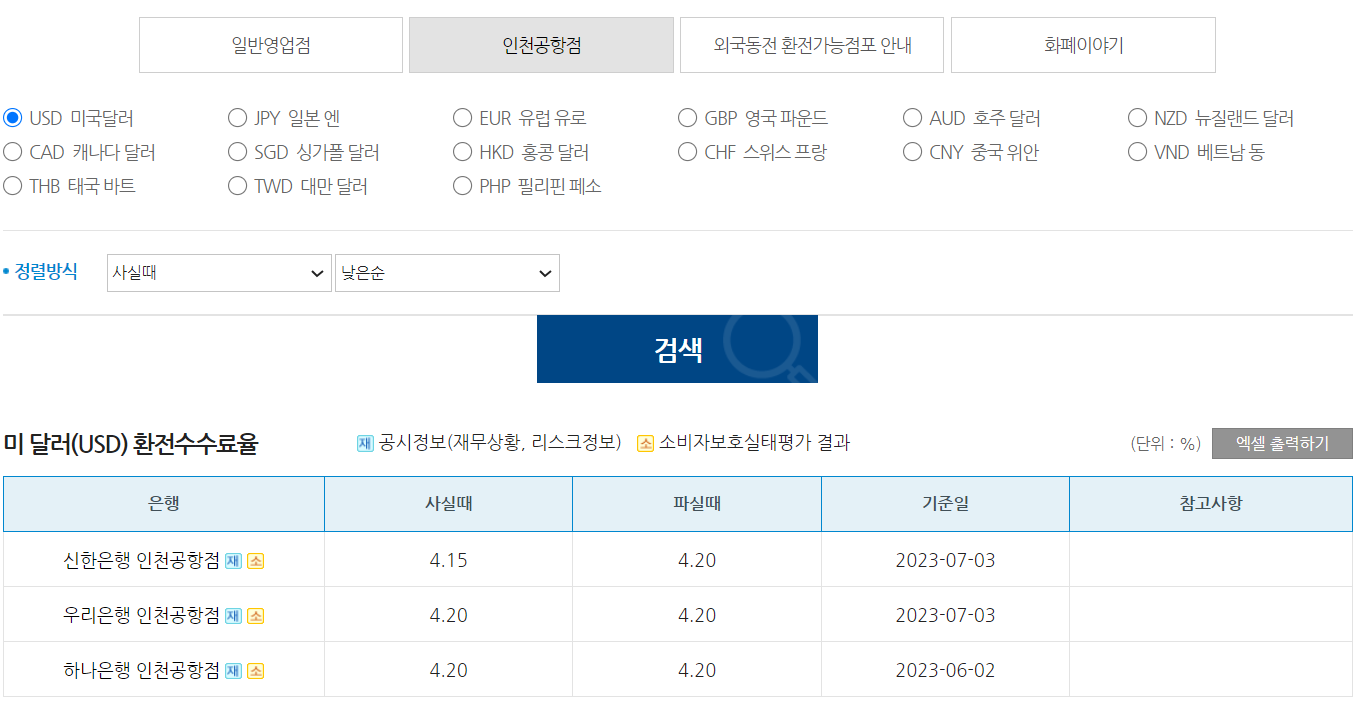Switch to the 일반영업점 tab
This screenshot has height=712, width=1363.
270,44
